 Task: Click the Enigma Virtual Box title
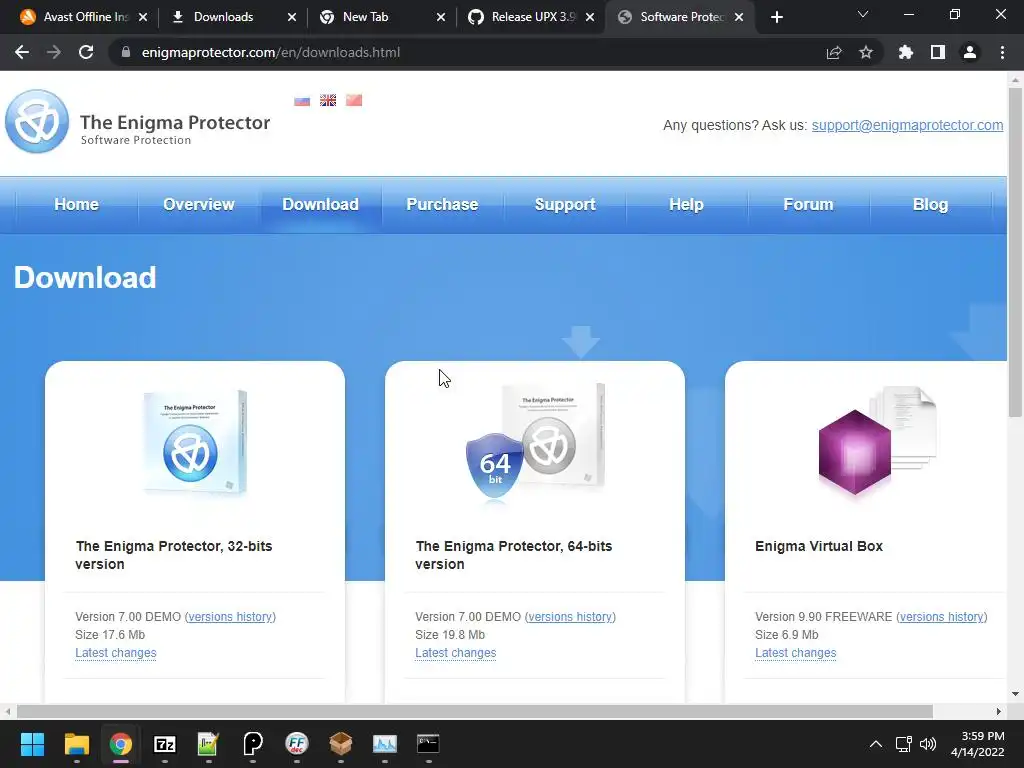click(x=819, y=546)
